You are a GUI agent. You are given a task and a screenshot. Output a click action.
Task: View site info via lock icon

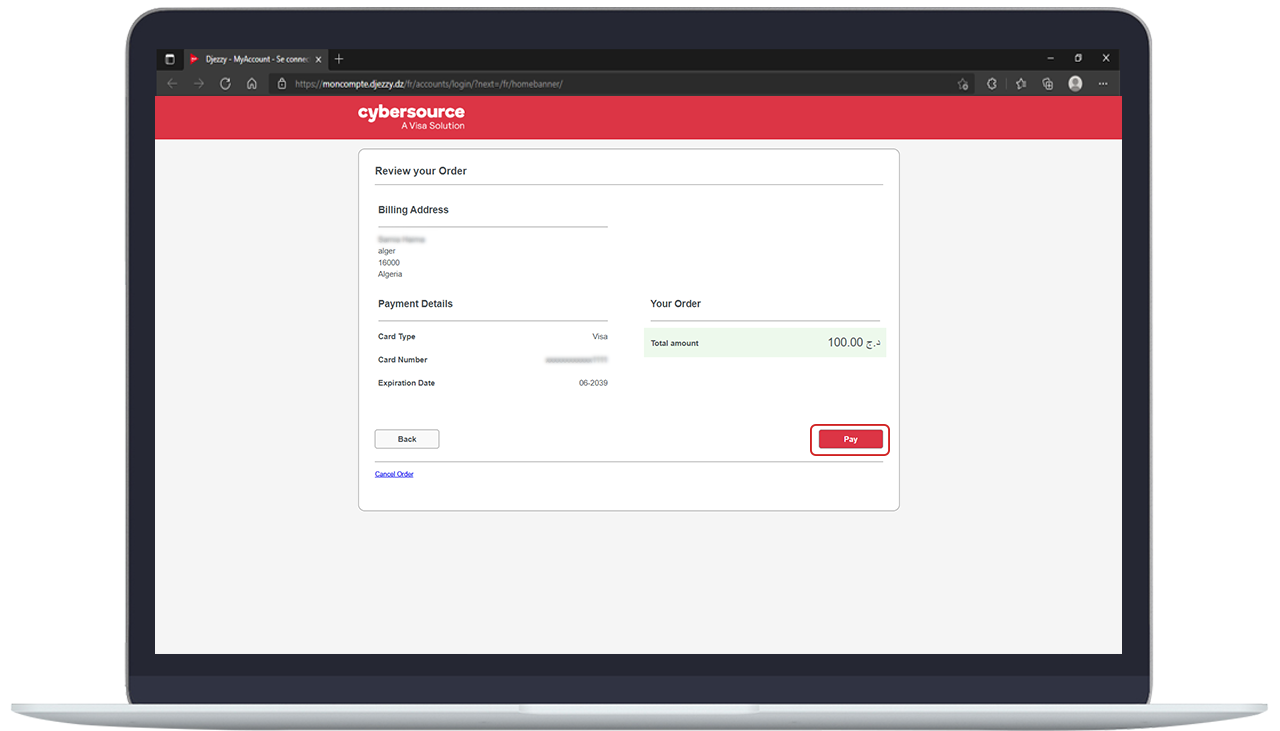click(x=282, y=84)
